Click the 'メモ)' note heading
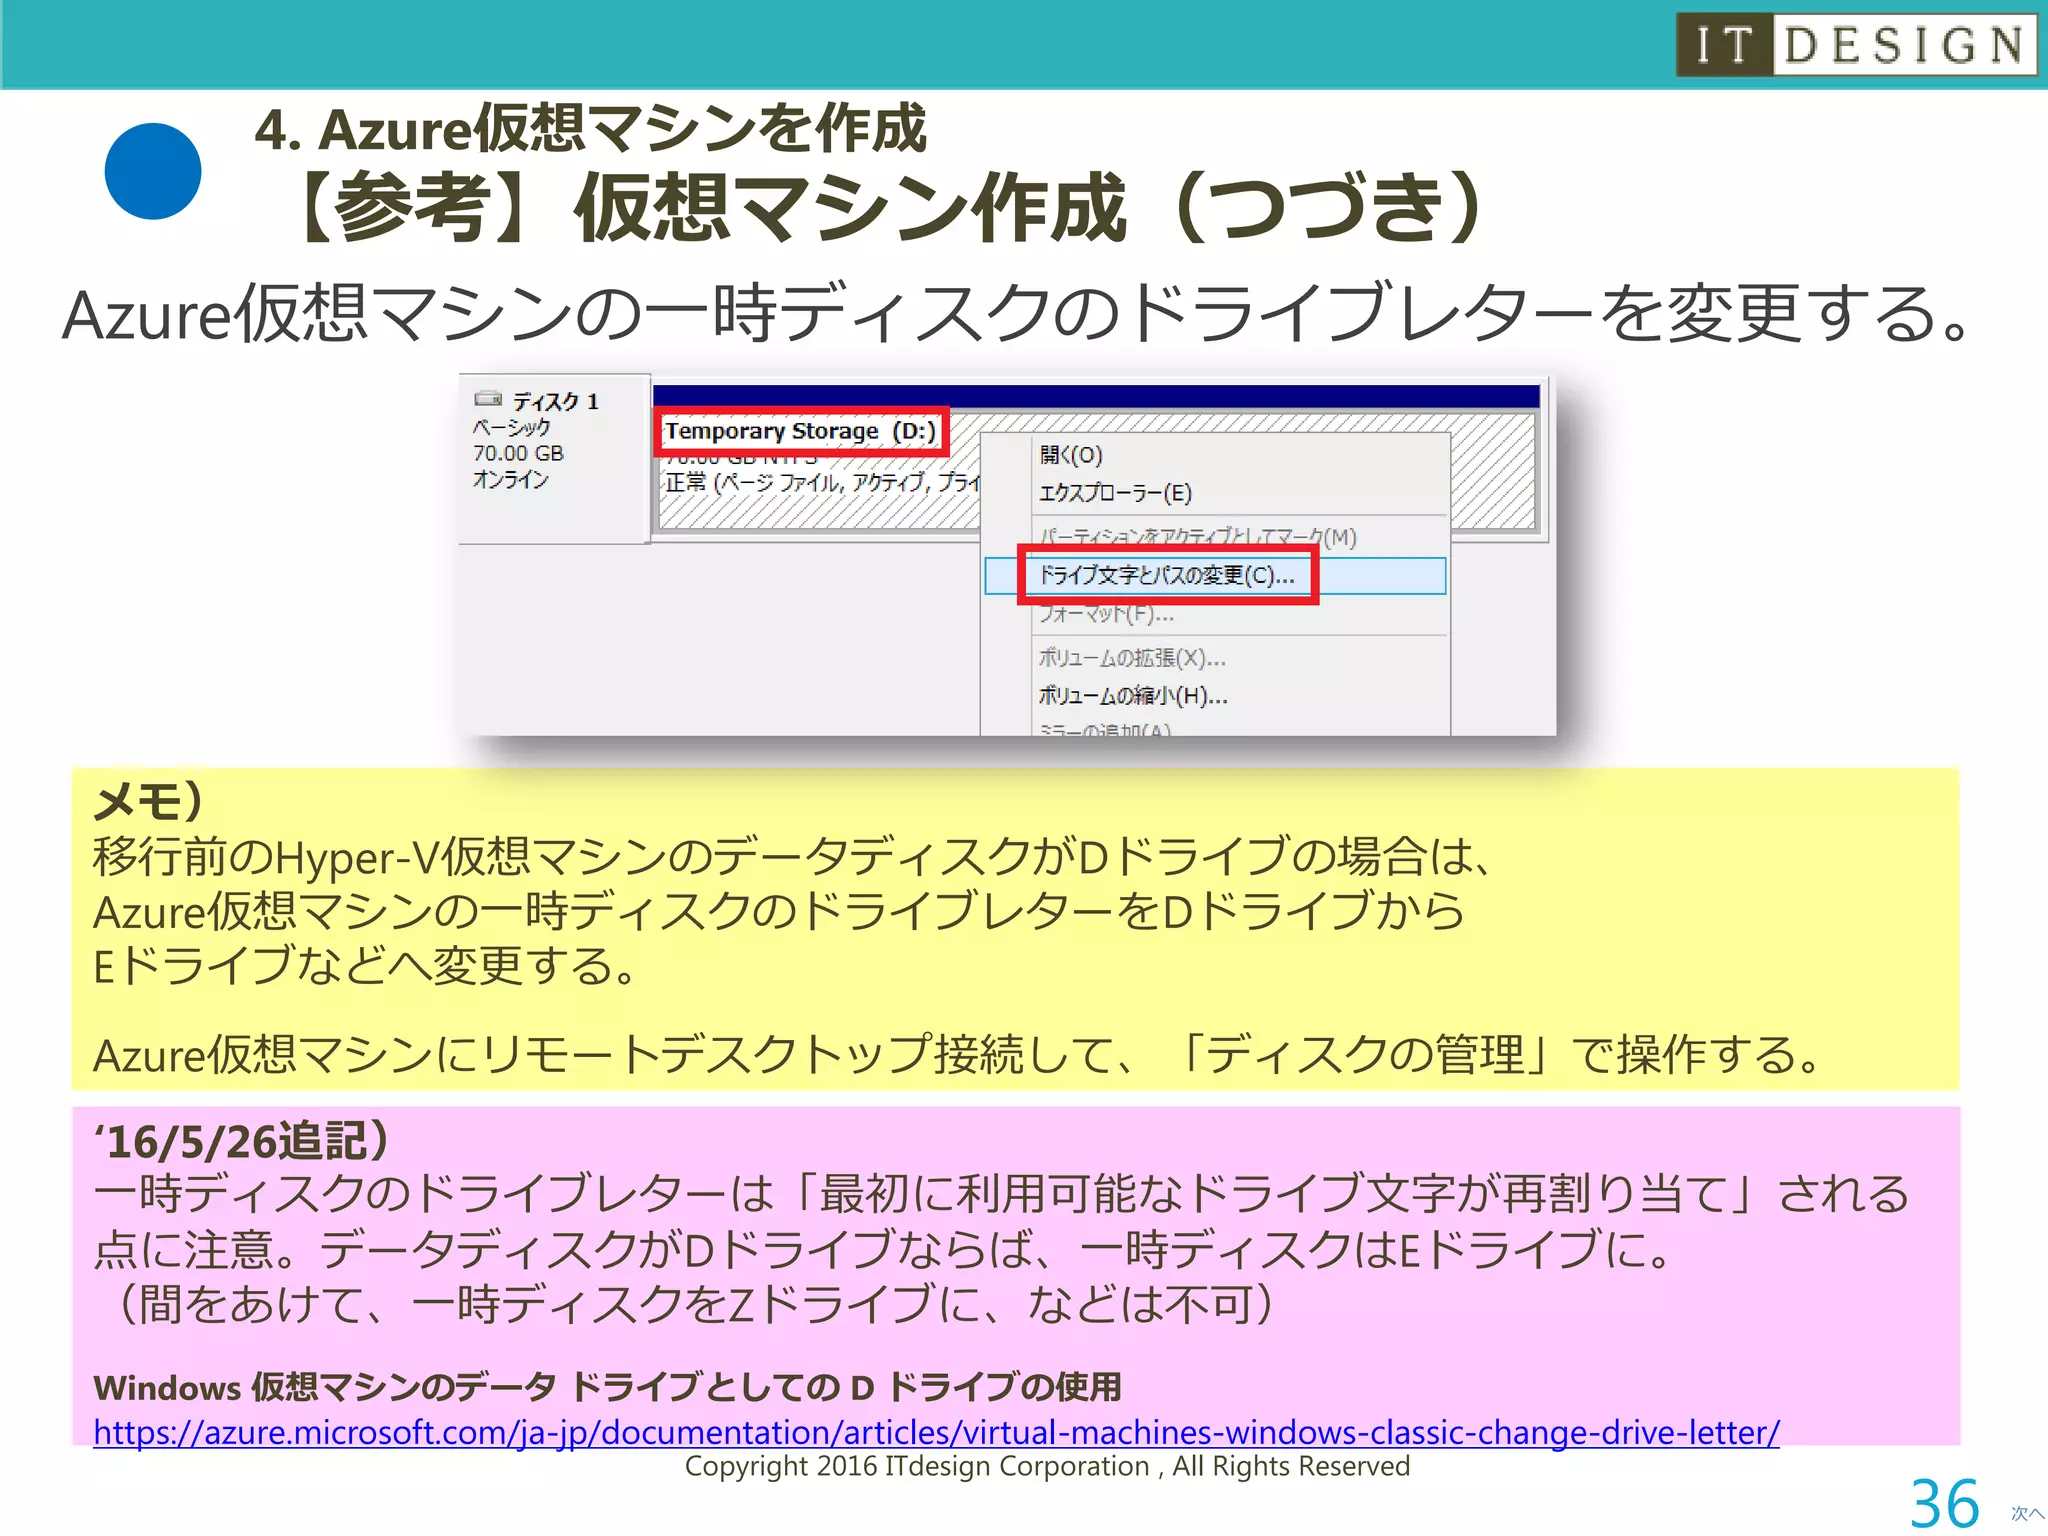Image resolution: width=2048 pixels, height=1536 pixels. [148, 802]
